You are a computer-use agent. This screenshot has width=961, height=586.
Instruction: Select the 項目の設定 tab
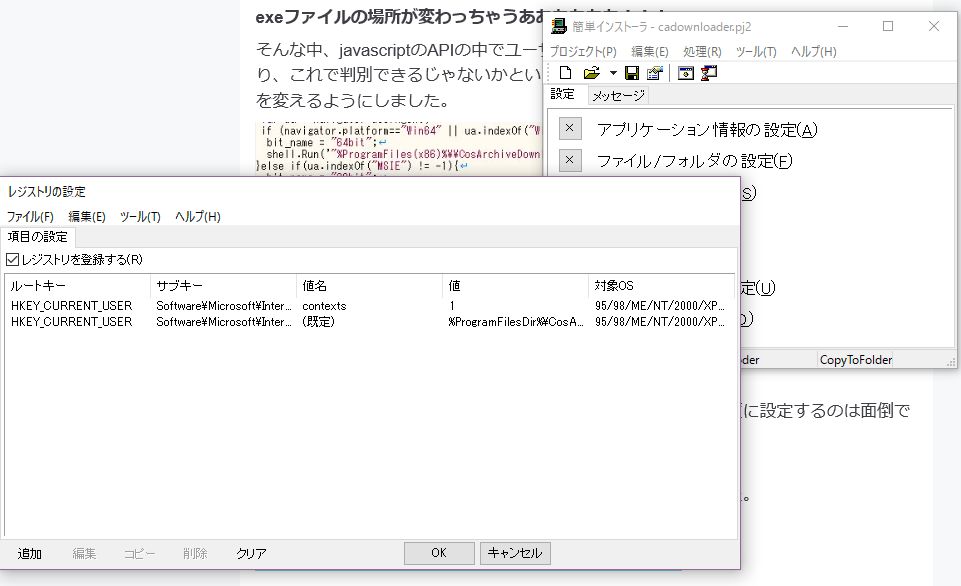point(37,237)
